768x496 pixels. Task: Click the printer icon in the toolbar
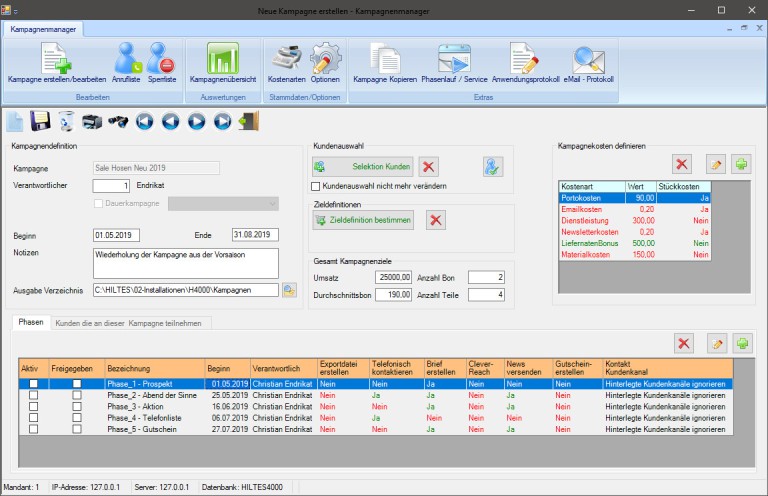click(92, 122)
